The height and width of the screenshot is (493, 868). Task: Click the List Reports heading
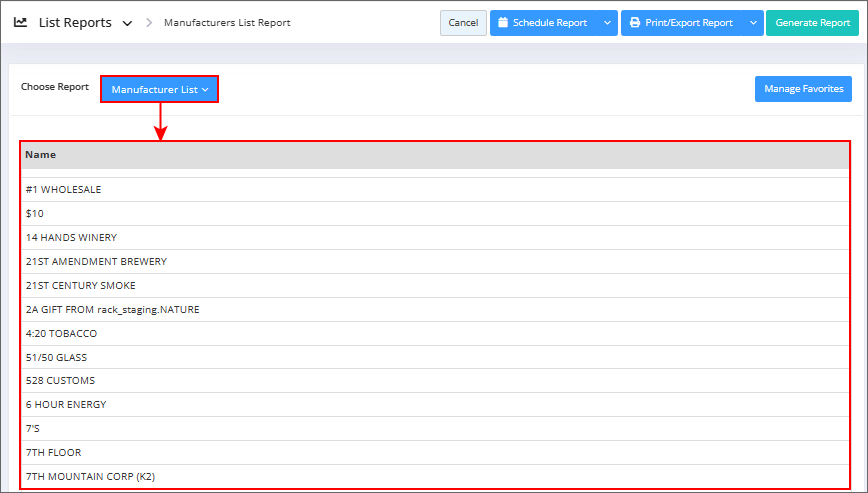[75, 23]
